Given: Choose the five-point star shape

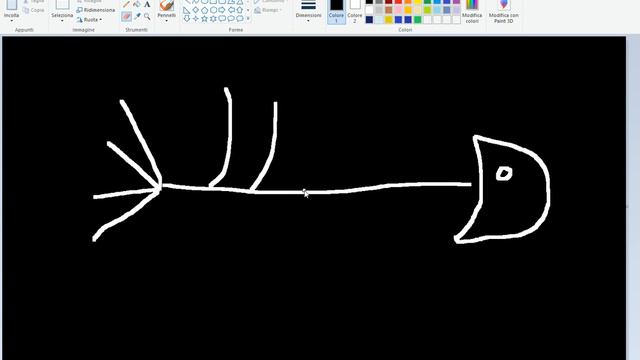Looking at the screenshot, I should pos(204,18).
